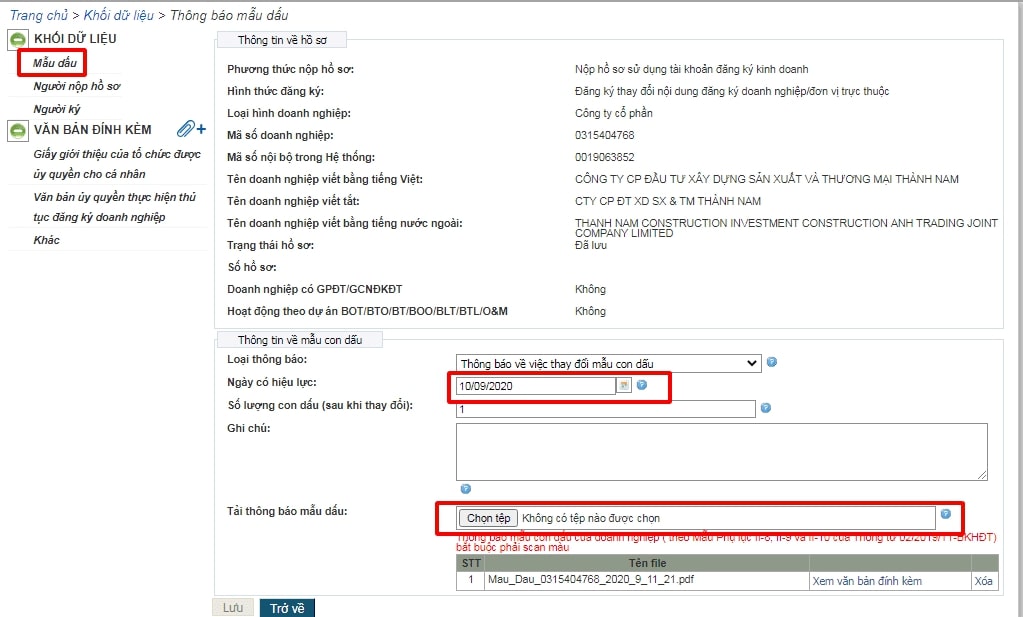Image resolution: width=1023 pixels, height=617 pixels.
Task: Select the Thông tin về hồ sơ tab
Action: pyautogui.click(x=283, y=40)
